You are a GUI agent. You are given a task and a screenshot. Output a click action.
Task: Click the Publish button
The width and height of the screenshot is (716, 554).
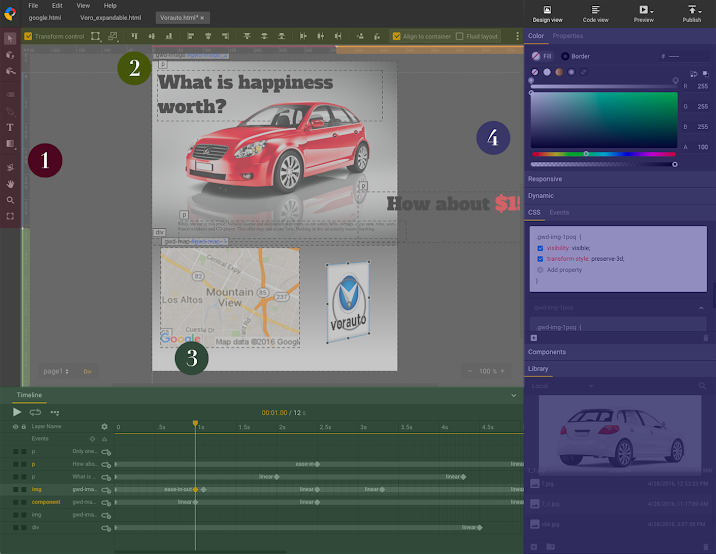click(x=692, y=14)
